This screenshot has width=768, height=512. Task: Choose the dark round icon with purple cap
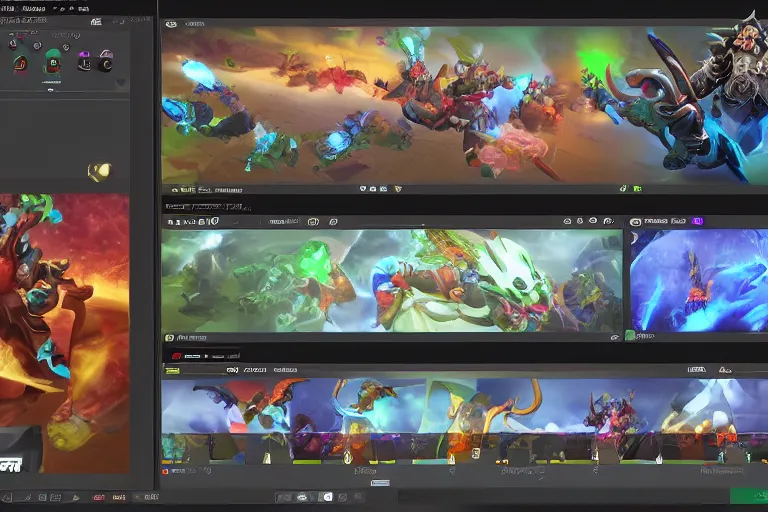(x=105, y=61)
